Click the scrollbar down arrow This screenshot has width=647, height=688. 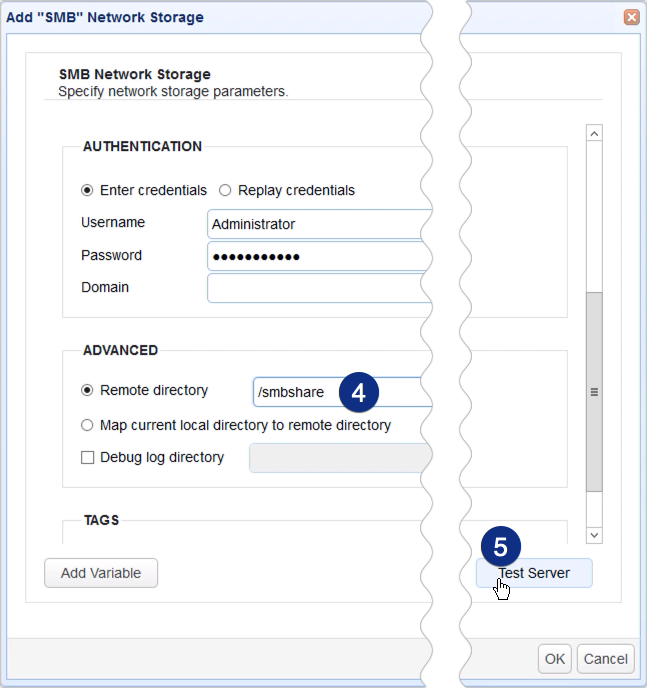pyautogui.click(x=594, y=535)
